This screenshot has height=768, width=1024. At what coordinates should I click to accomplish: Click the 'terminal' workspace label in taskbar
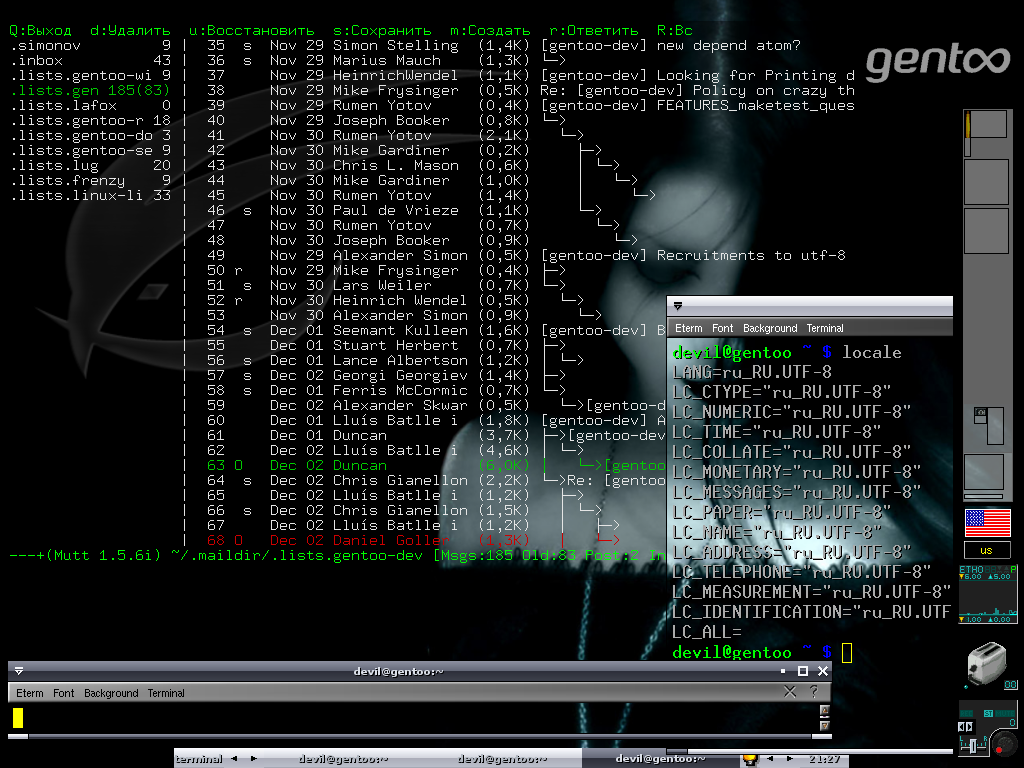click(x=199, y=759)
